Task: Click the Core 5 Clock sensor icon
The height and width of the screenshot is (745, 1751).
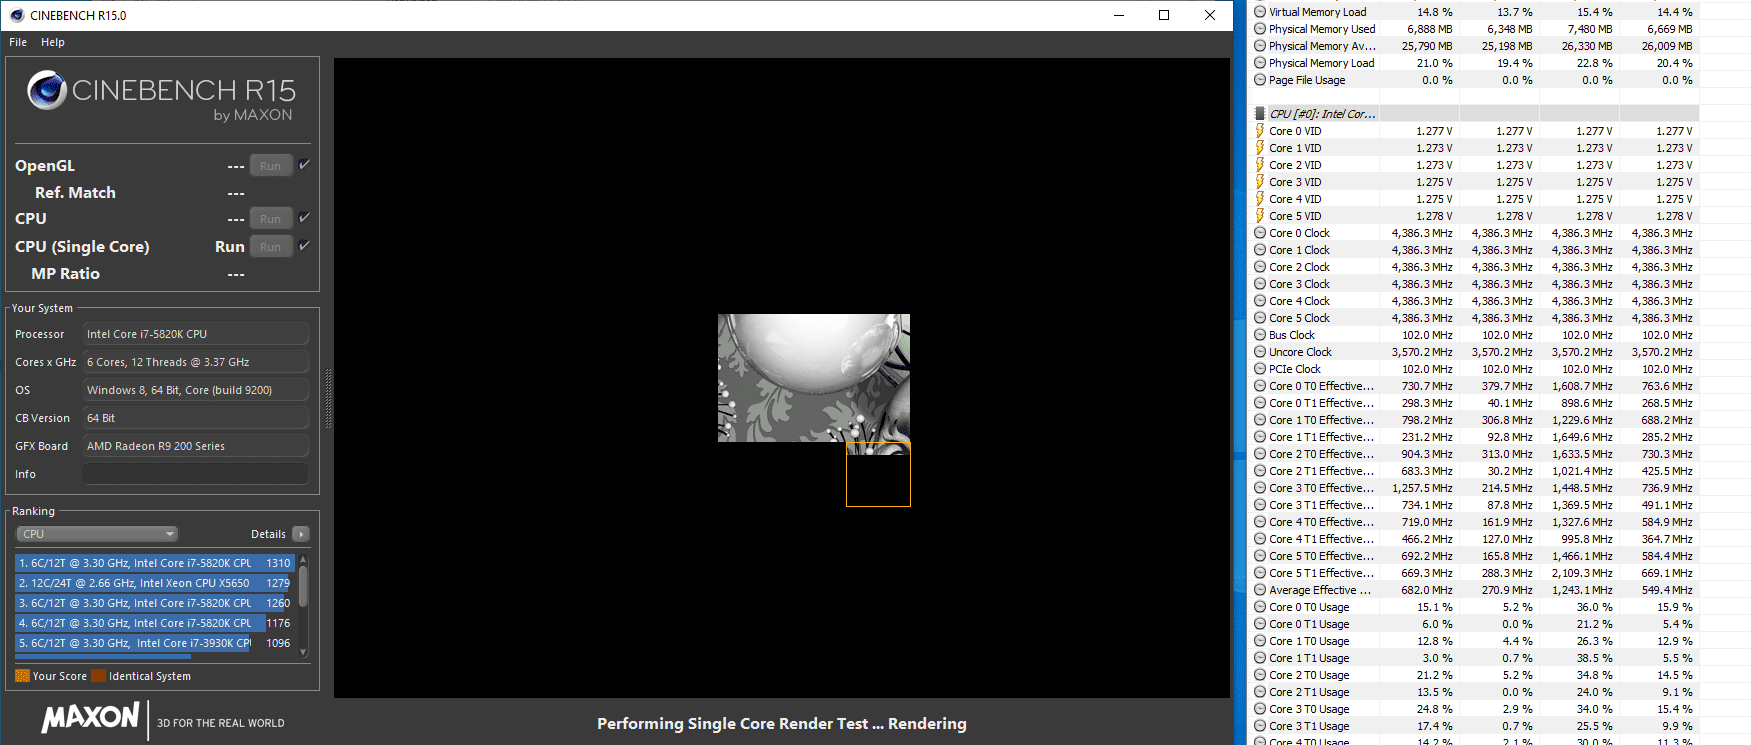Action: [x=1260, y=318]
